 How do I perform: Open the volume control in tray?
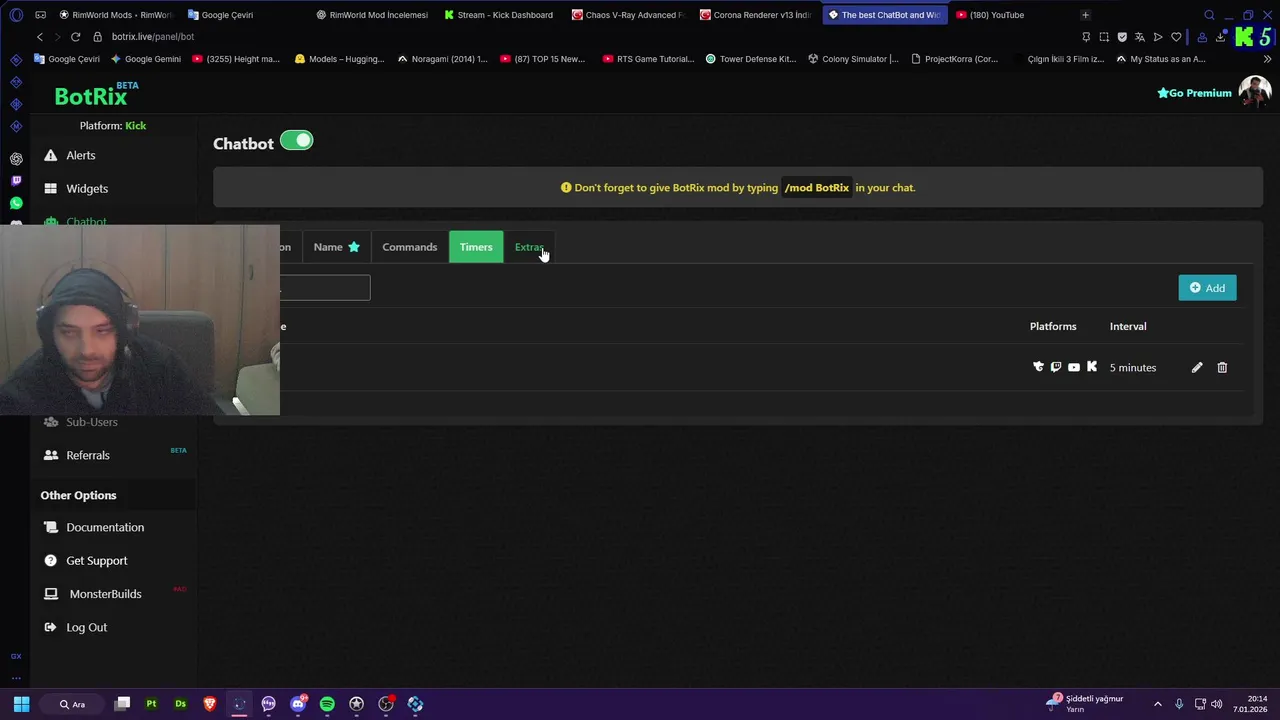click(x=1217, y=704)
